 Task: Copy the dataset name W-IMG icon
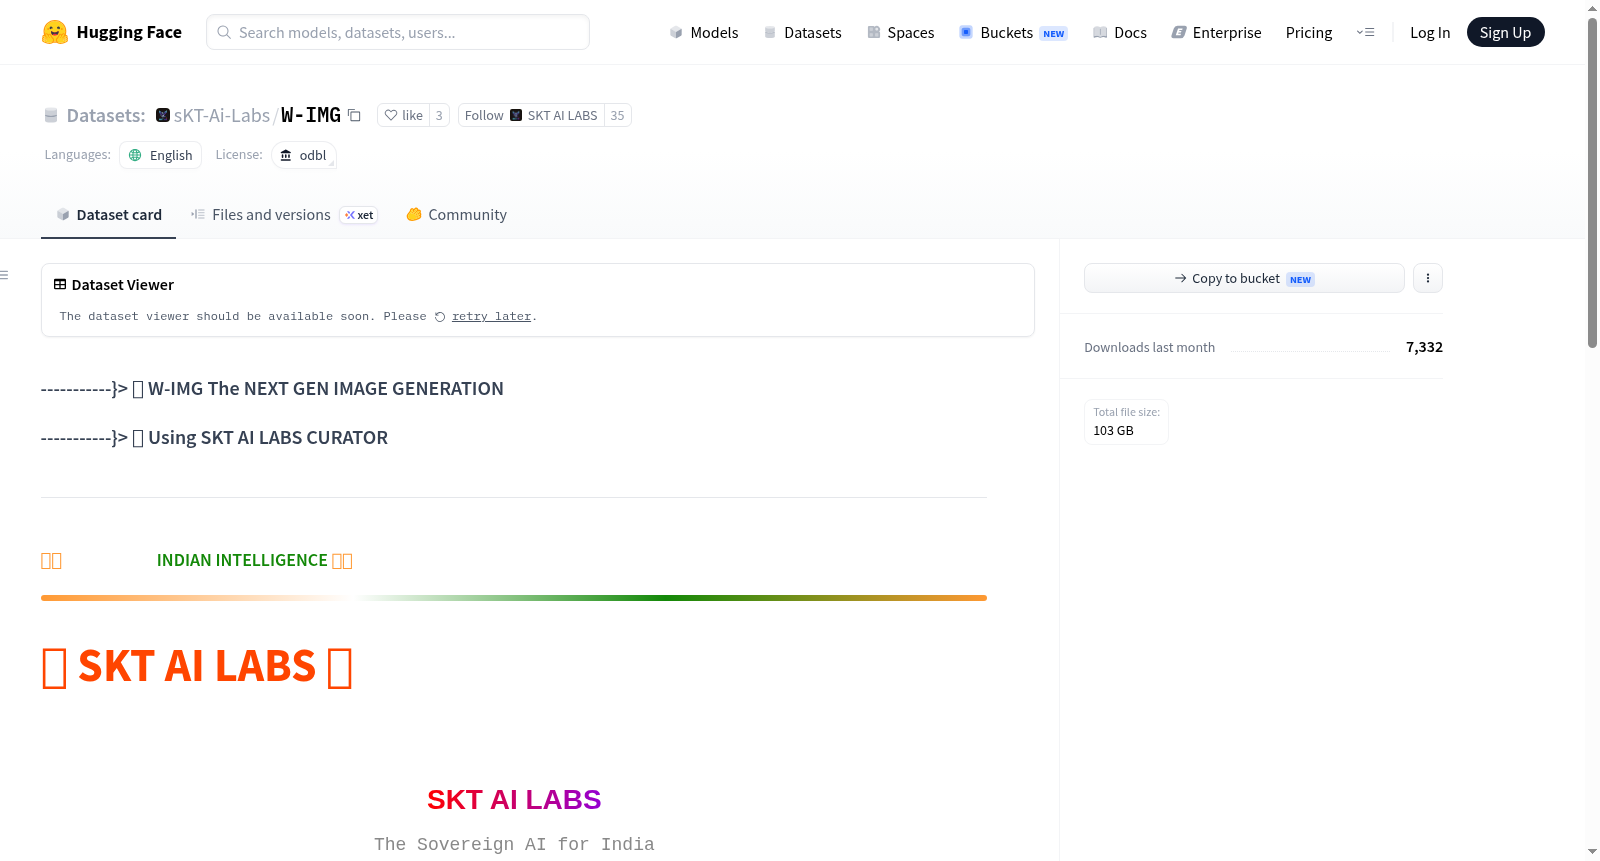tap(354, 115)
